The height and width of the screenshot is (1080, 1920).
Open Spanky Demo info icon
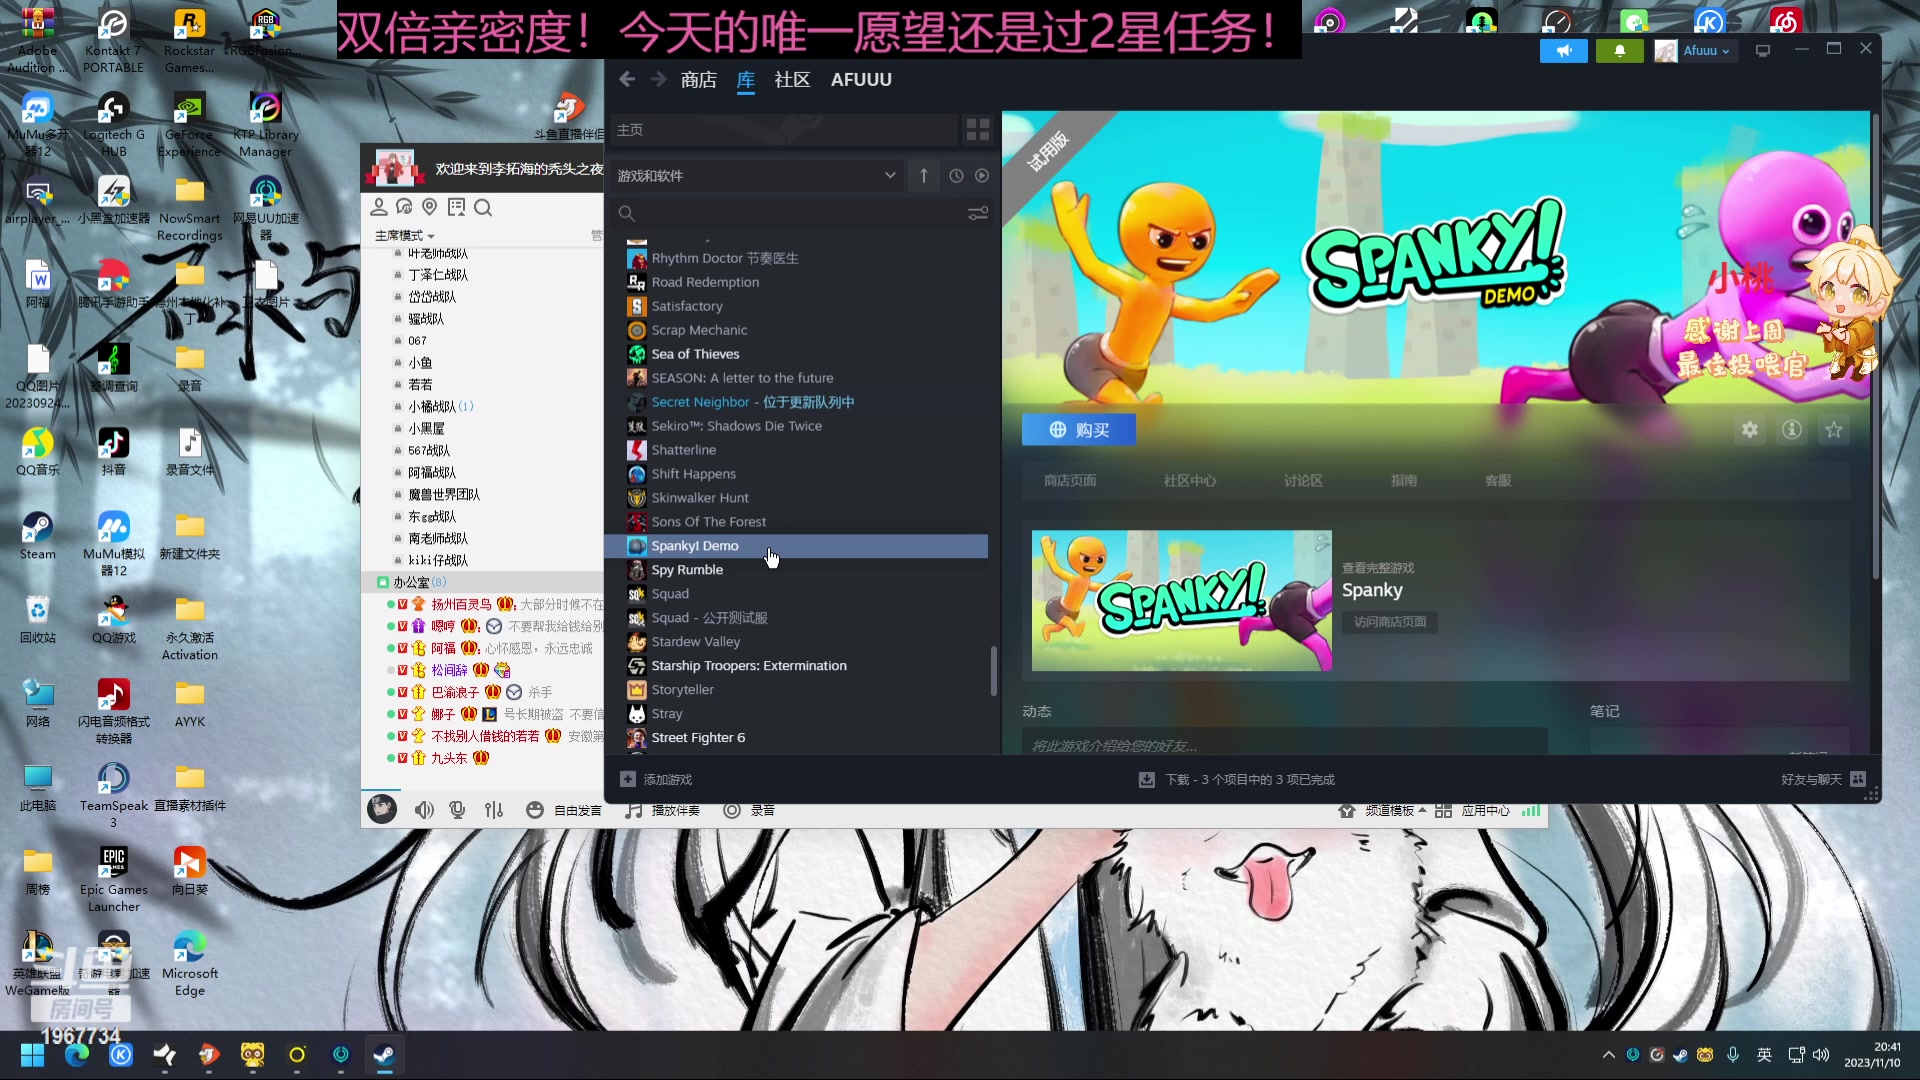[x=1792, y=430]
